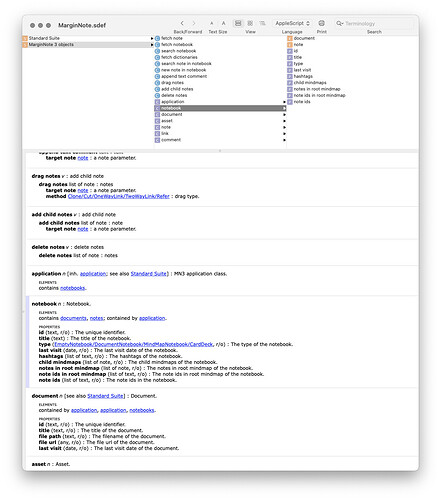Select fetch note command icon
Viewport: 441px width, 500px height.
157,38
